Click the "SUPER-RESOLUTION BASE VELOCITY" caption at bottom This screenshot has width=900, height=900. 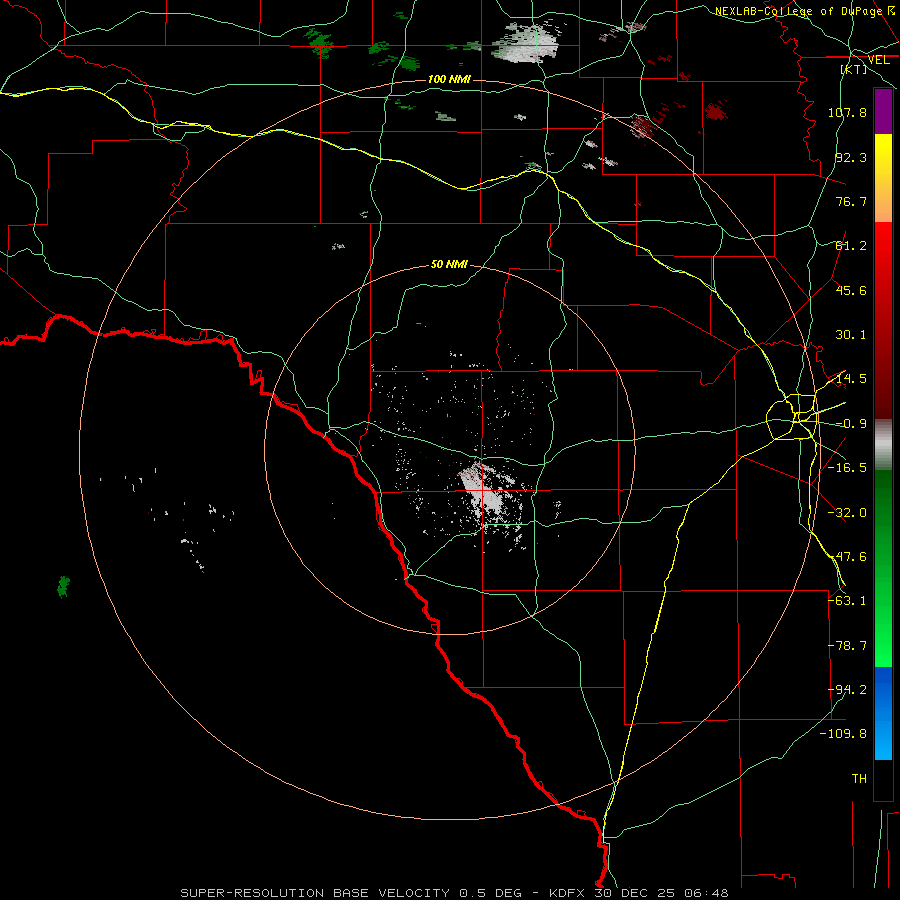click(x=315, y=893)
